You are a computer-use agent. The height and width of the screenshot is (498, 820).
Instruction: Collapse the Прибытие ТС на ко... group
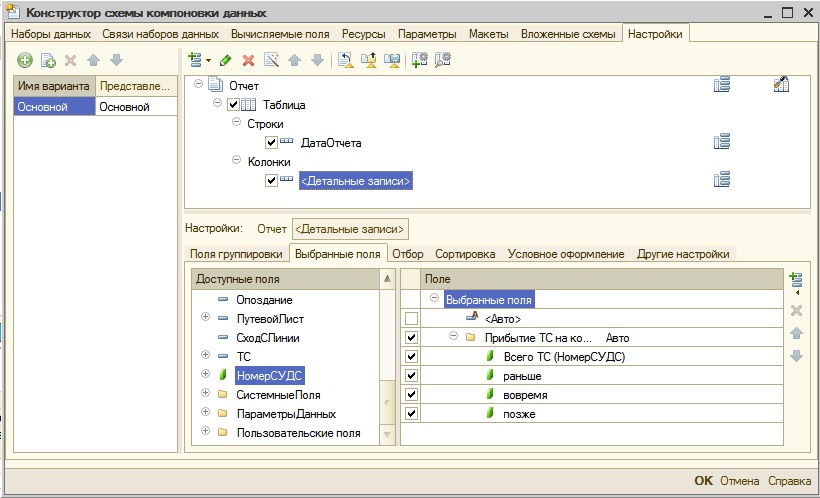coord(453,336)
